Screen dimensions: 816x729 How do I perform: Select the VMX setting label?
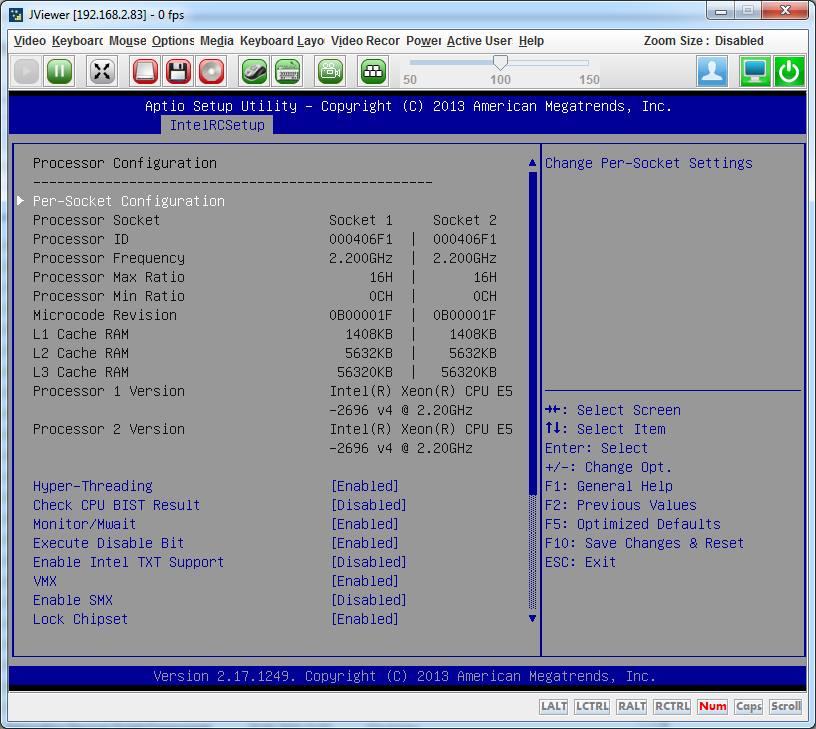(x=45, y=581)
